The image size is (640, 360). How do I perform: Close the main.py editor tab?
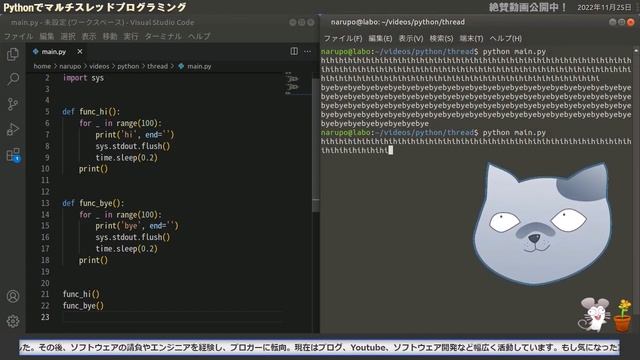80,51
